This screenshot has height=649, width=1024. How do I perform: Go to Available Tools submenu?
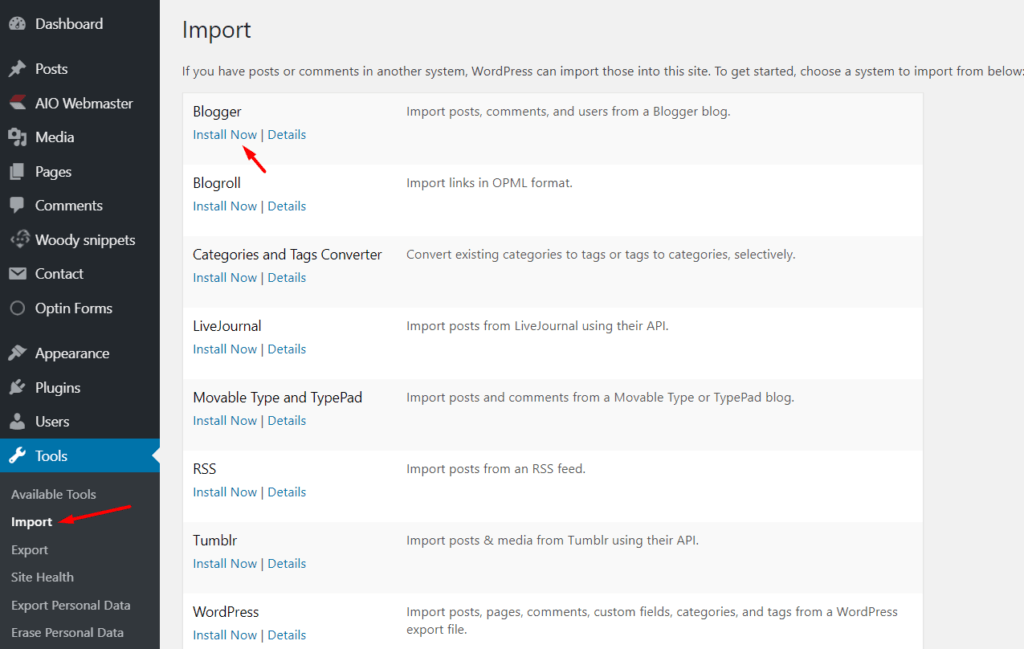(x=53, y=494)
